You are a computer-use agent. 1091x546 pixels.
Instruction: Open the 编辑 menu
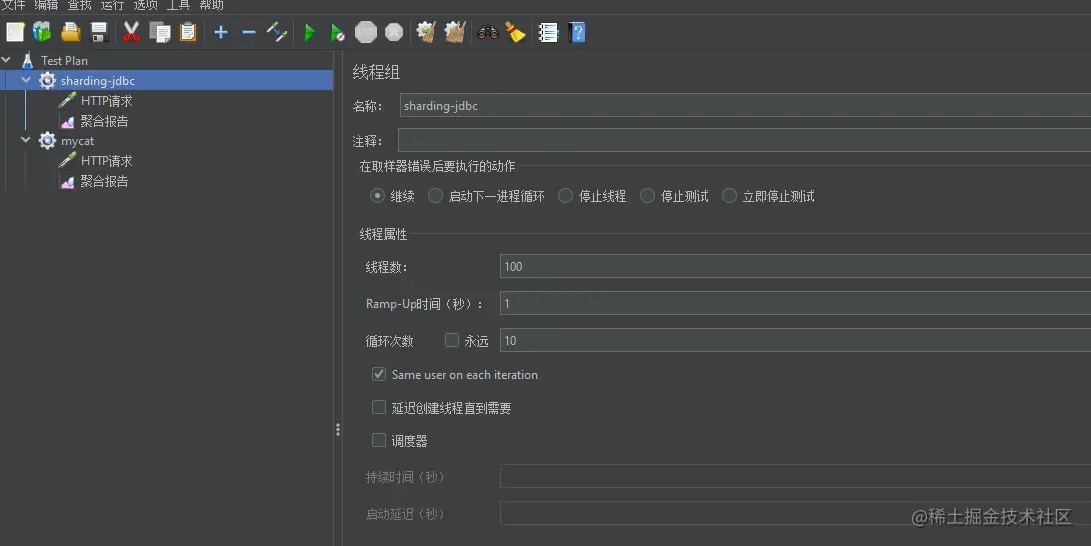point(46,6)
